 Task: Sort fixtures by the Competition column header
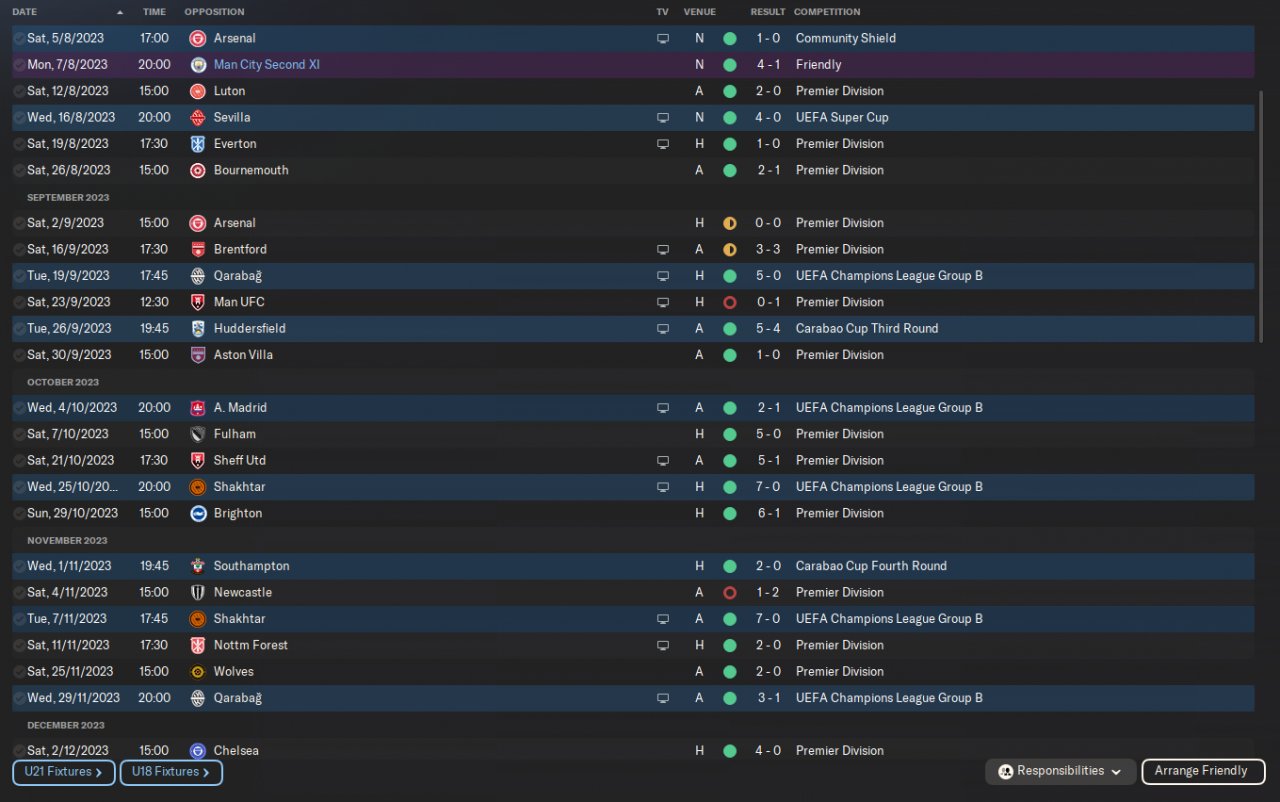pyautogui.click(x=827, y=12)
